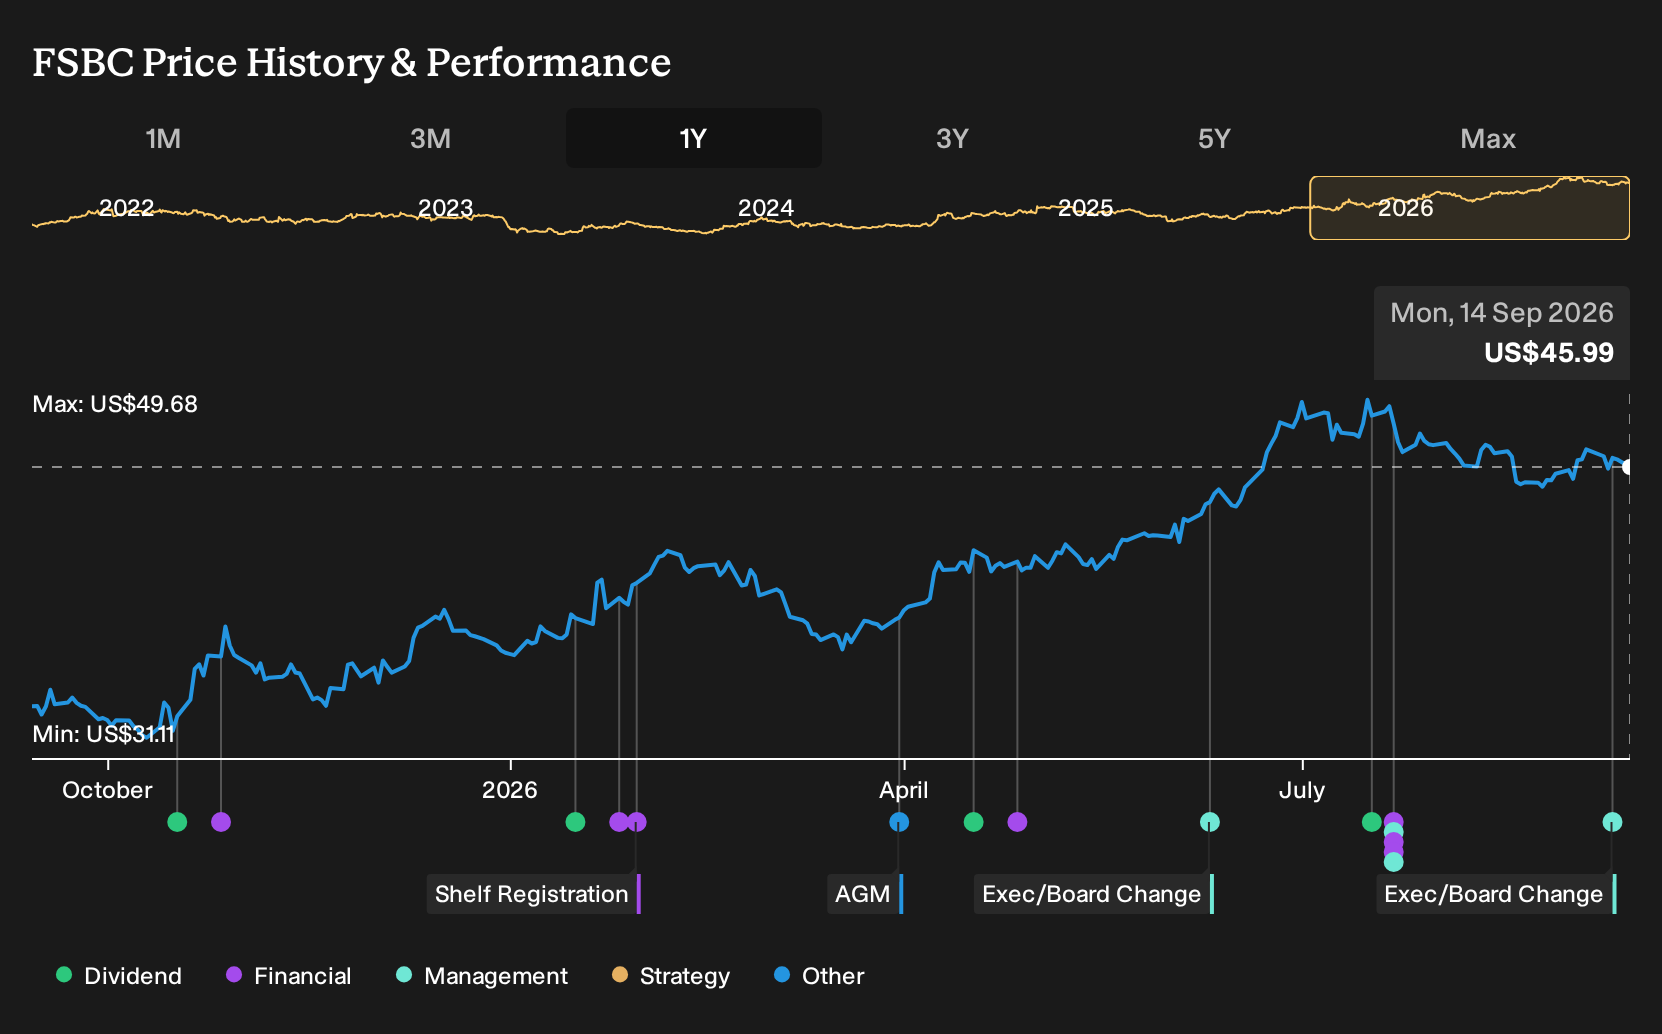Viewport: 1662px width, 1034px height.
Task: Click 2023 on the overview mini chart
Action: [x=445, y=208]
